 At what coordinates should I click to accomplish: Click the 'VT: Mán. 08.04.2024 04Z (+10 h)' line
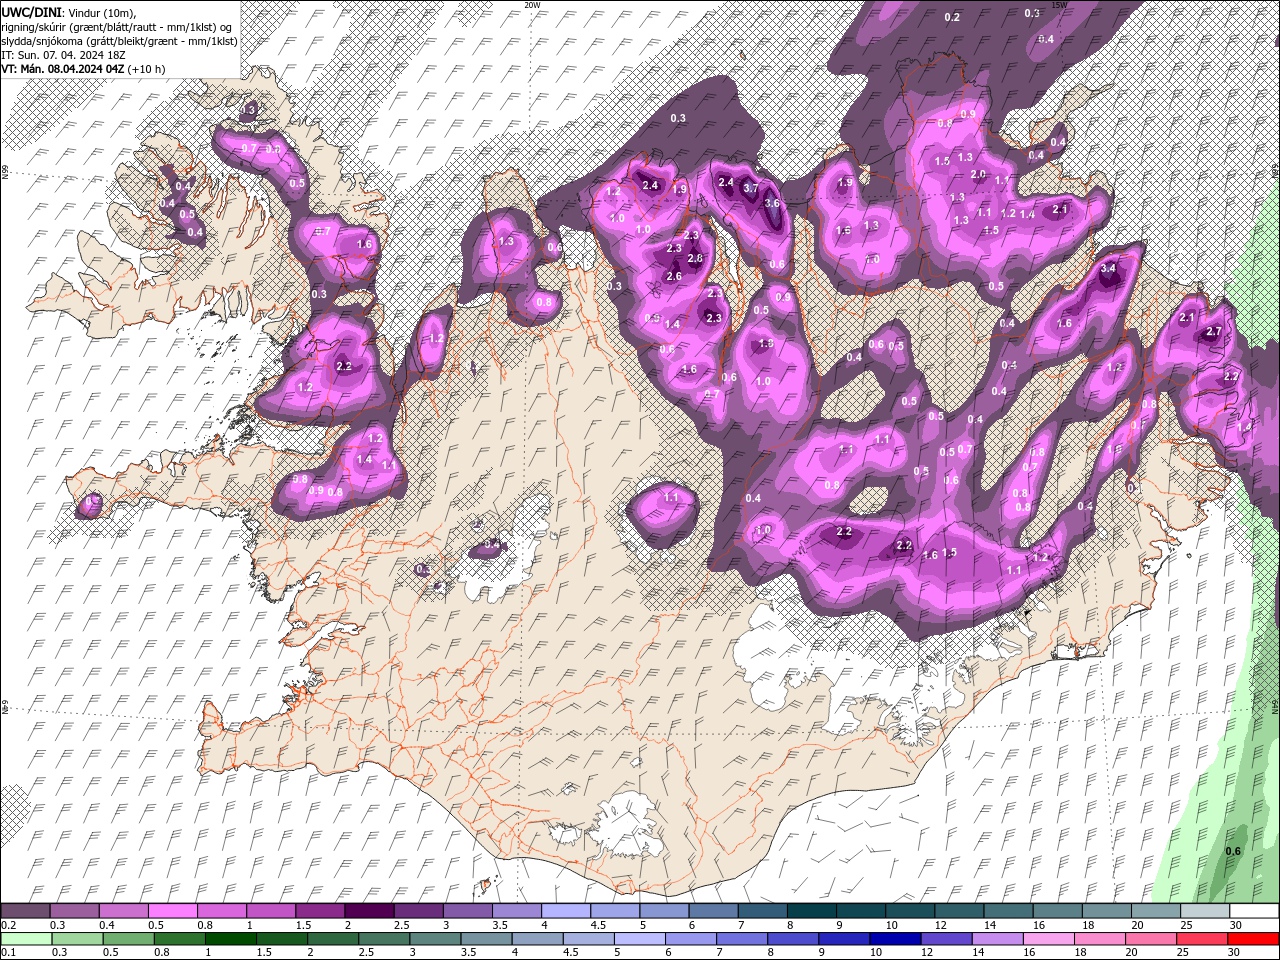[x=84, y=68]
